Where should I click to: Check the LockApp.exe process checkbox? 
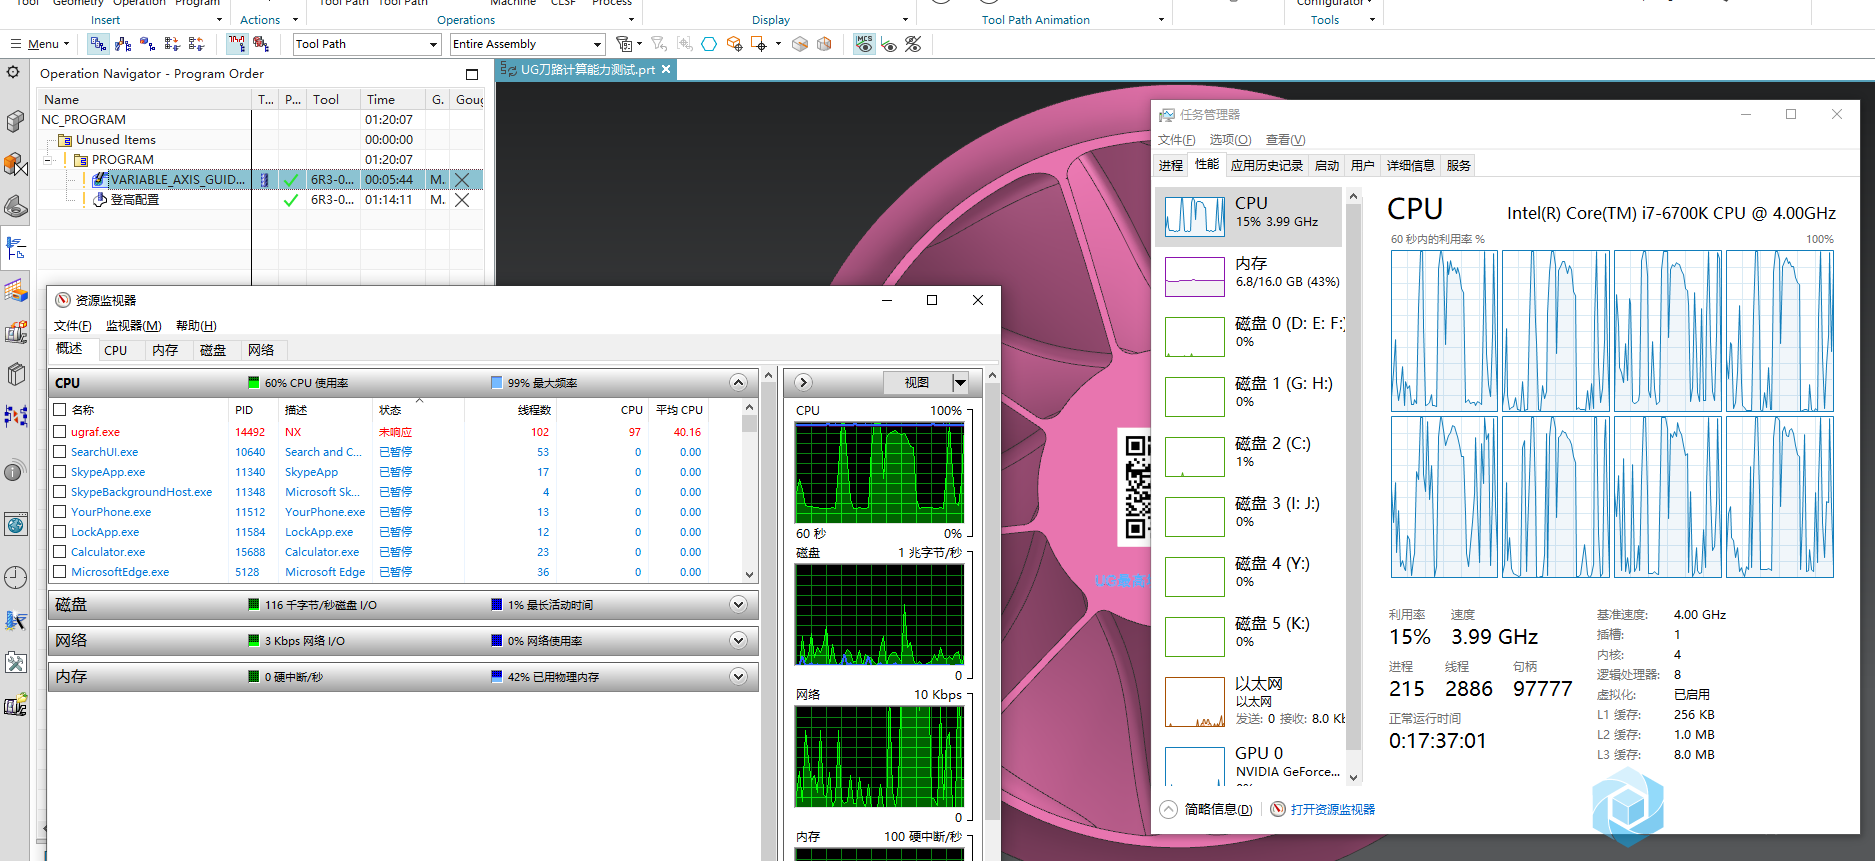(x=60, y=532)
